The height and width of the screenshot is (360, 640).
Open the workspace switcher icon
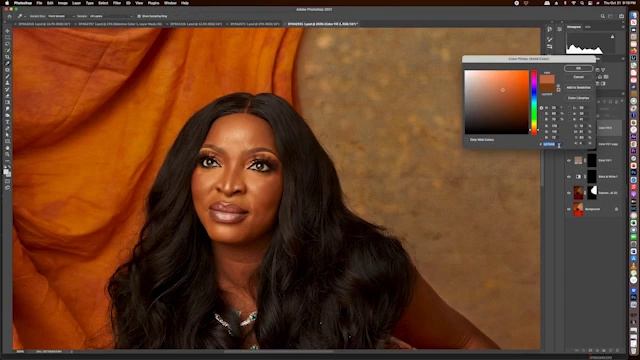tap(611, 16)
